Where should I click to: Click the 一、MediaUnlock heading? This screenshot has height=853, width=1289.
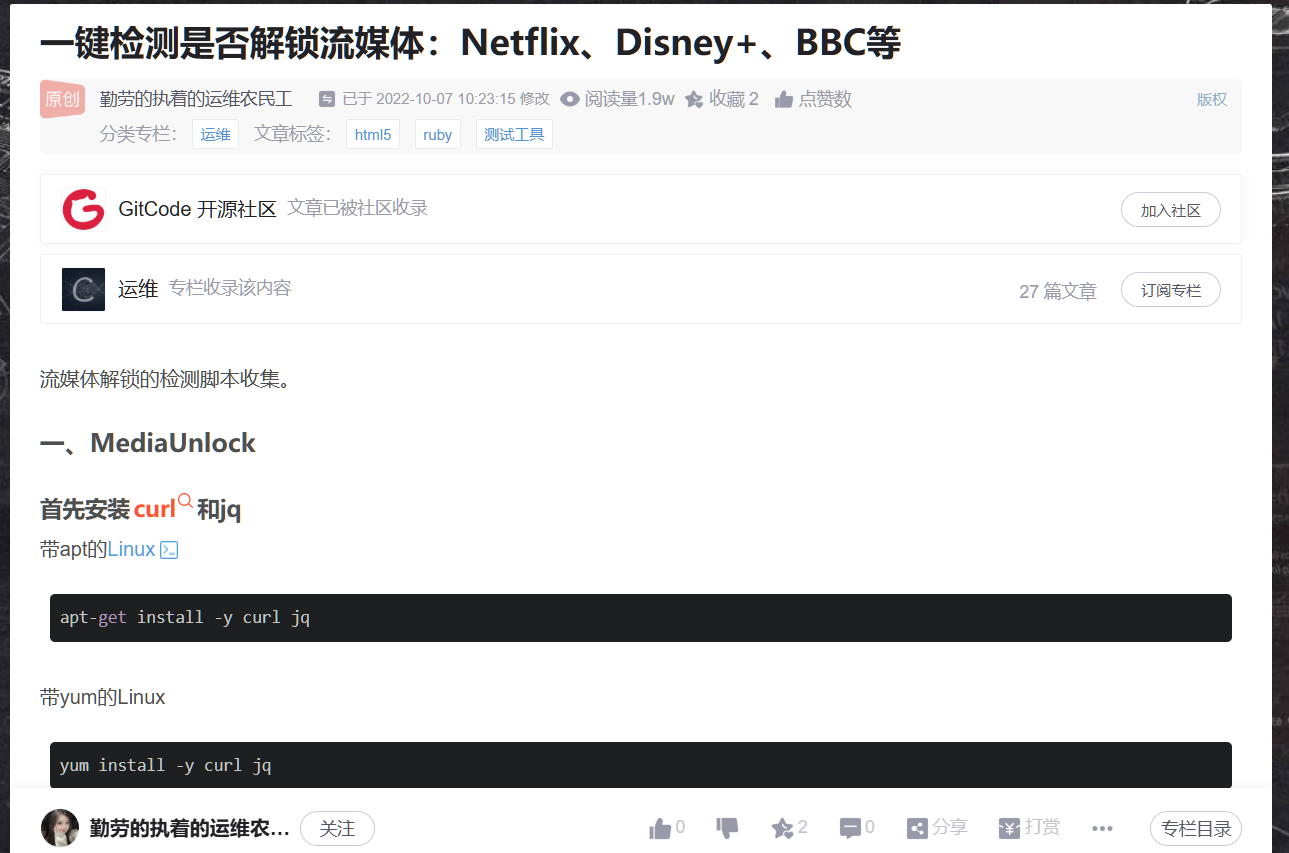pos(148,443)
